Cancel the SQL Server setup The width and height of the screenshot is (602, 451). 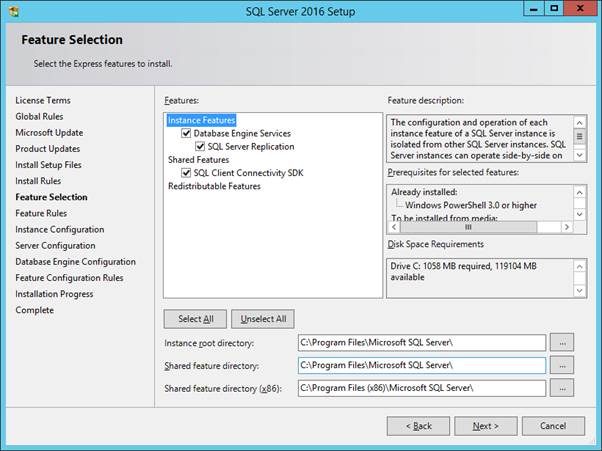[x=553, y=426]
